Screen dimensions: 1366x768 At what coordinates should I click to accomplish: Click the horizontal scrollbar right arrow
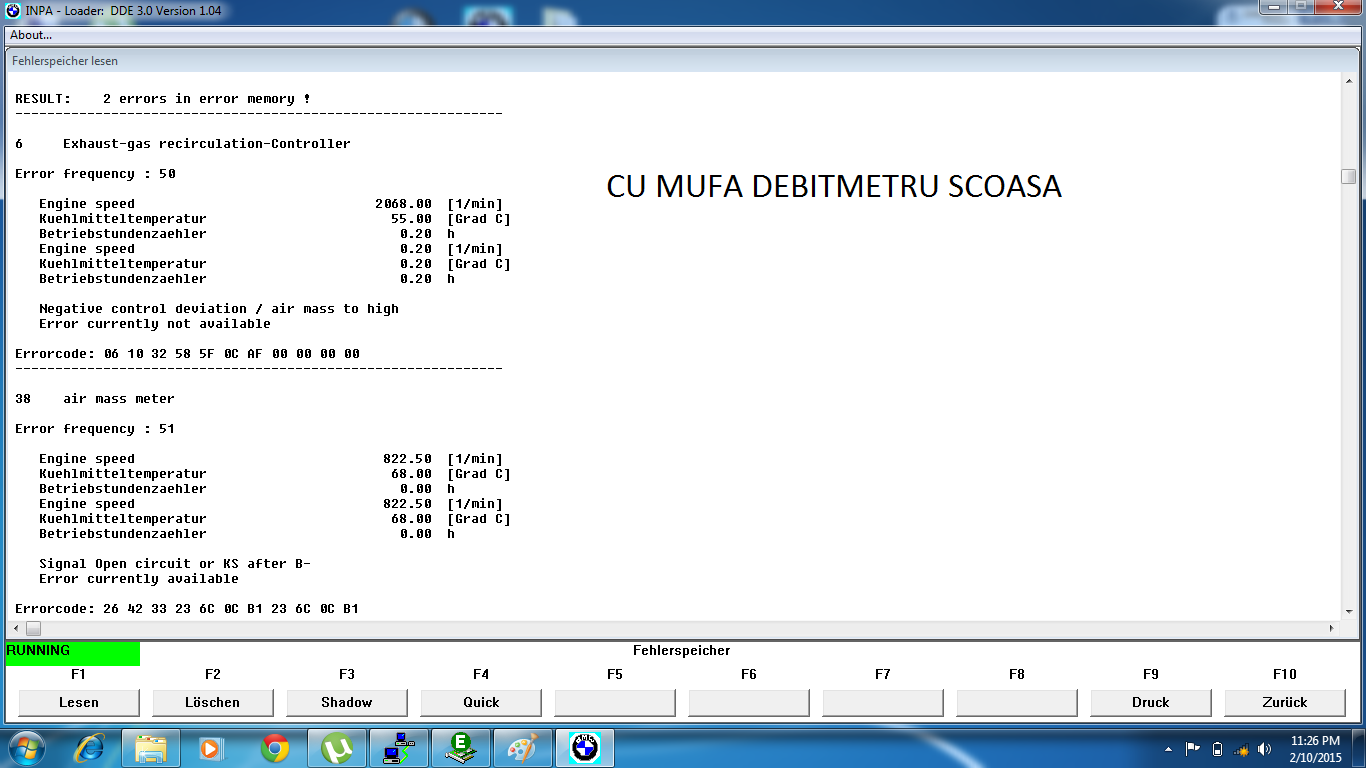tap(1331, 629)
